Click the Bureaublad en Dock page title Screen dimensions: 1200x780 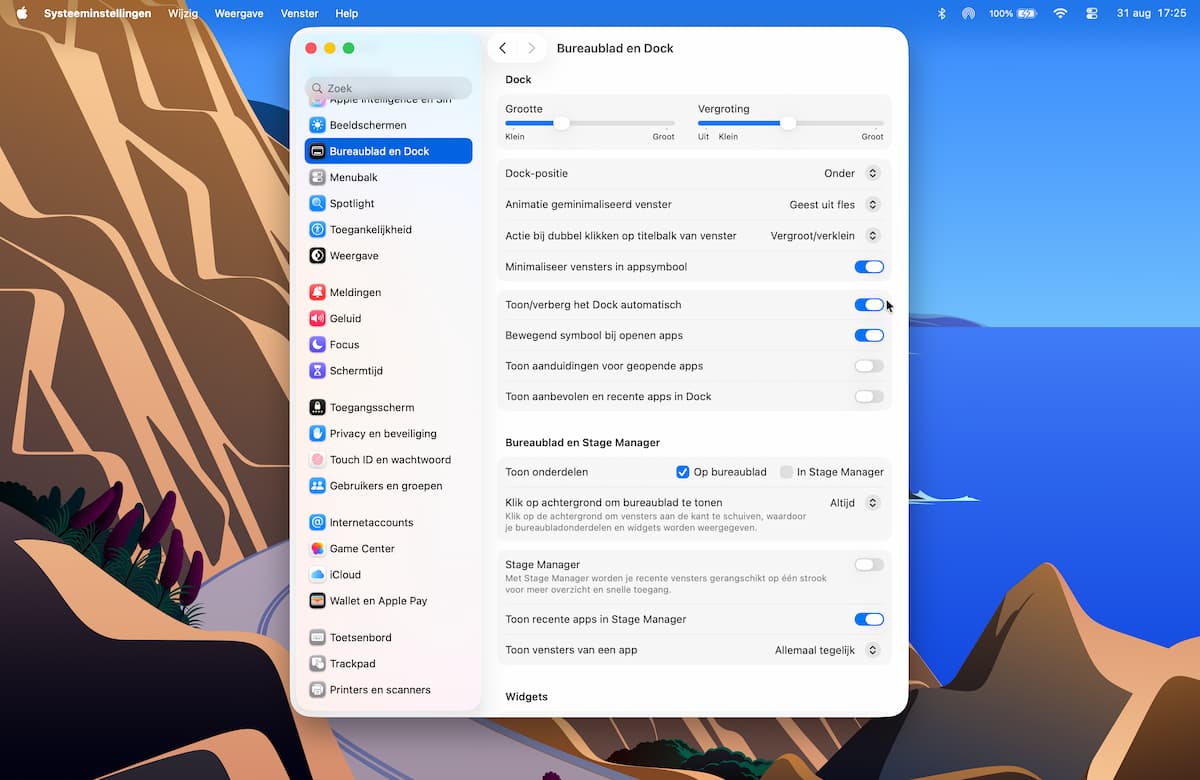click(615, 48)
